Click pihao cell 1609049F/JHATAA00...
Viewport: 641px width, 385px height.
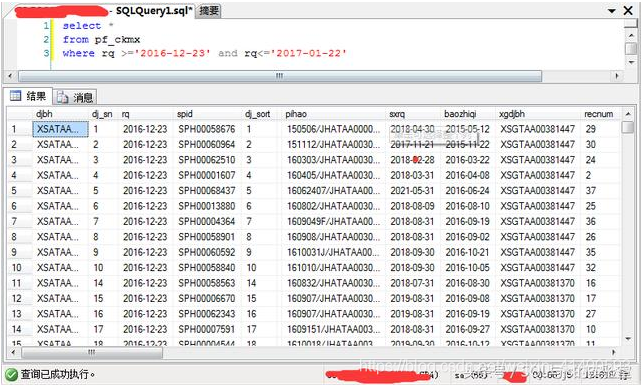click(x=333, y=222)
